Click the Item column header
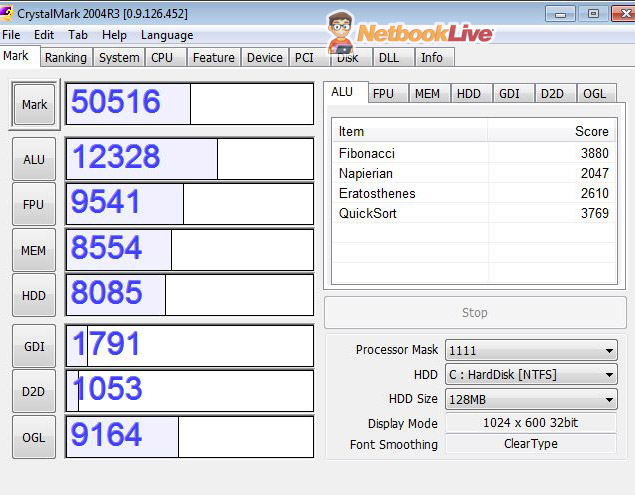 (410, 131)
